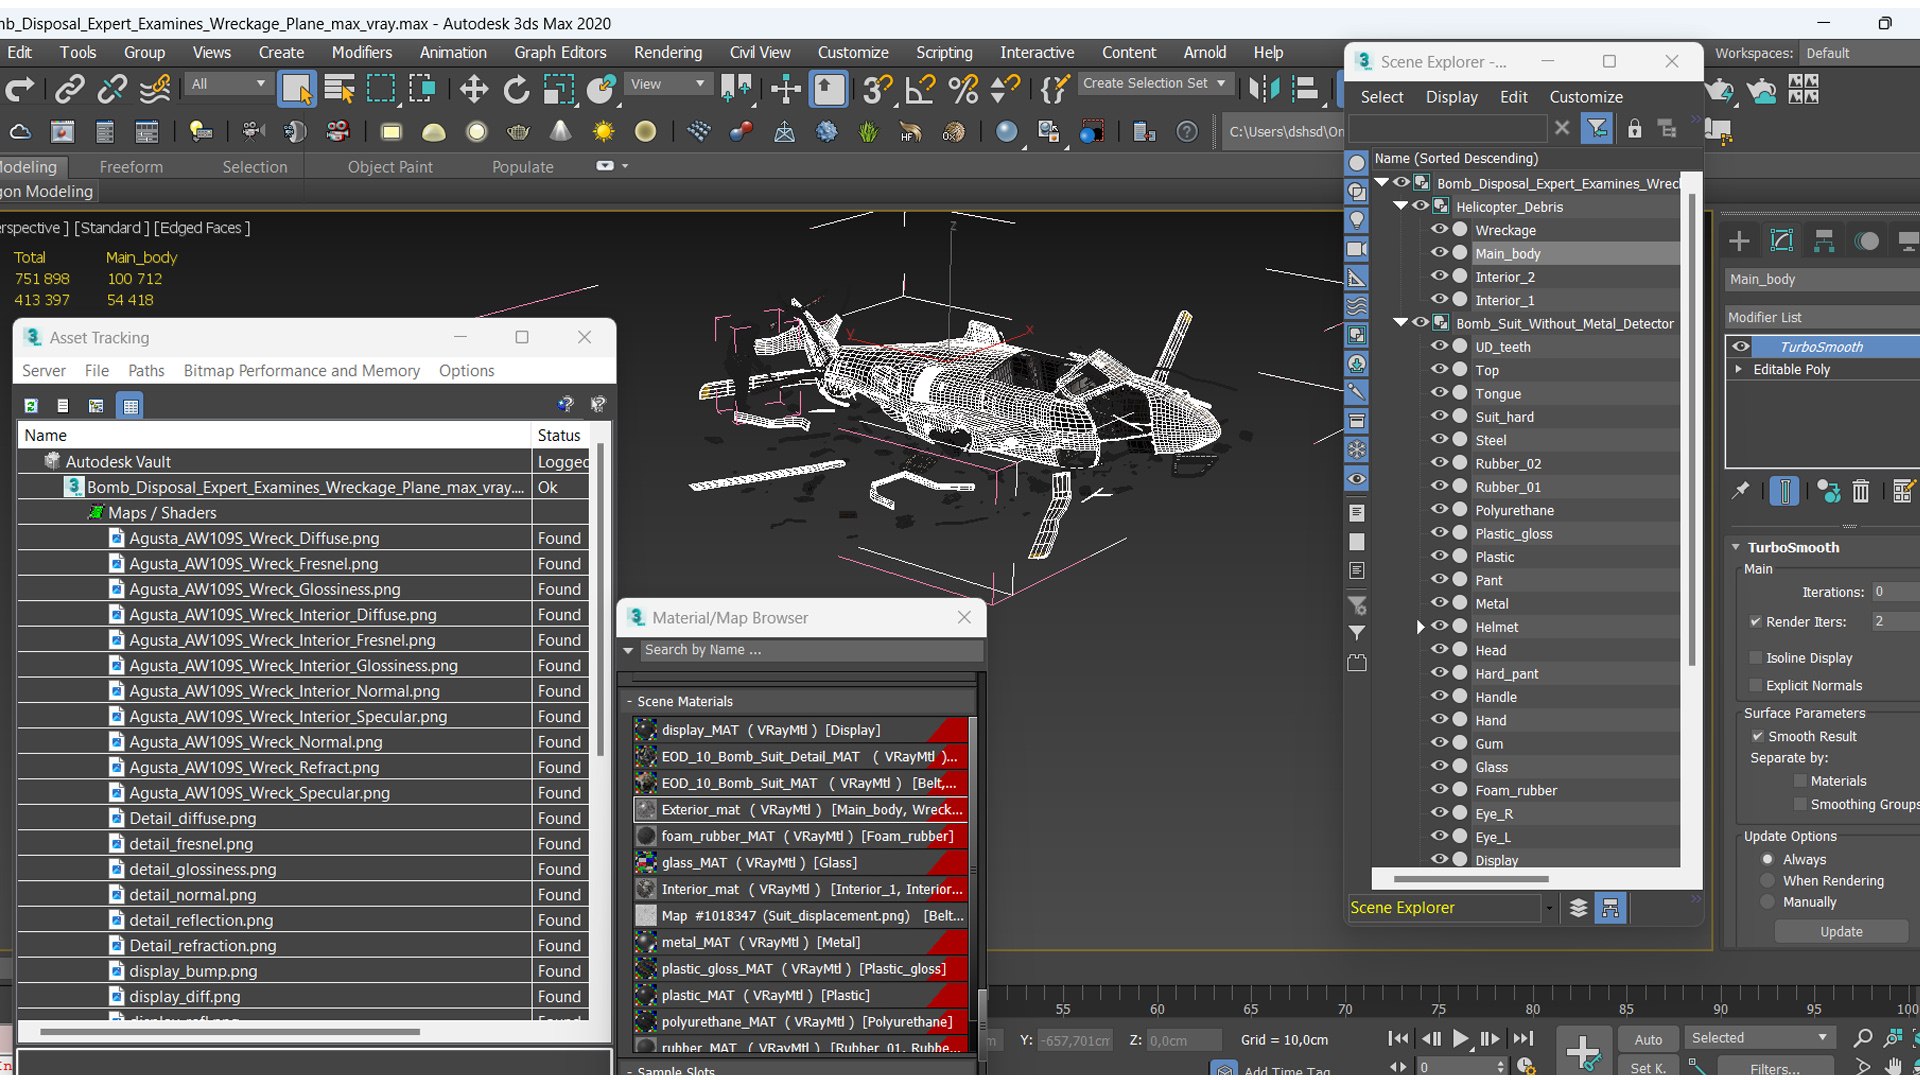1920x1080 pixels.
Task: Enable Isoline Display checkbox
Action: [x=1755, y=657]
